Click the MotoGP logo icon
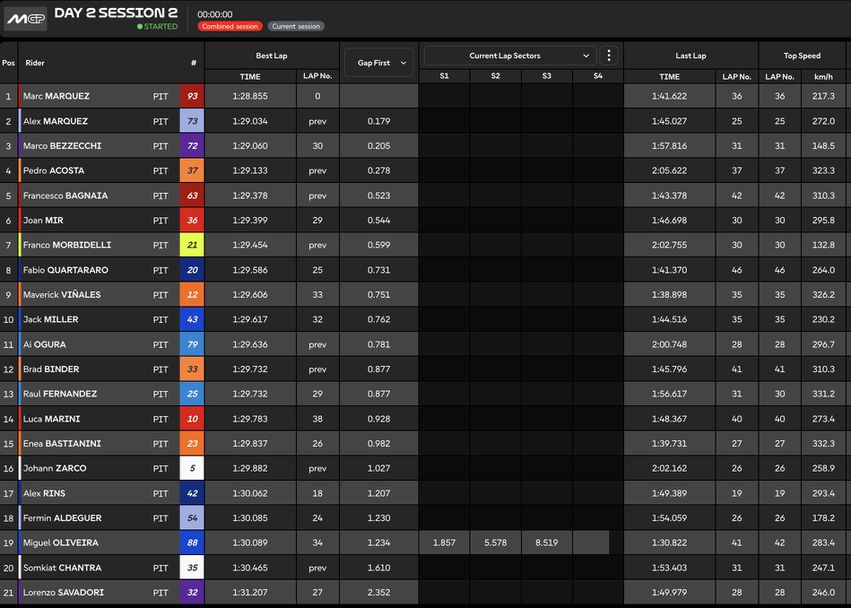Image resolution: width=851 pixels, height=608 pixels. [26, 19]
